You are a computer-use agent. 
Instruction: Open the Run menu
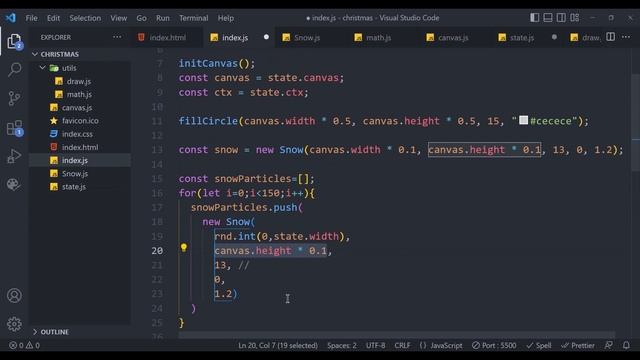[162, 18]
